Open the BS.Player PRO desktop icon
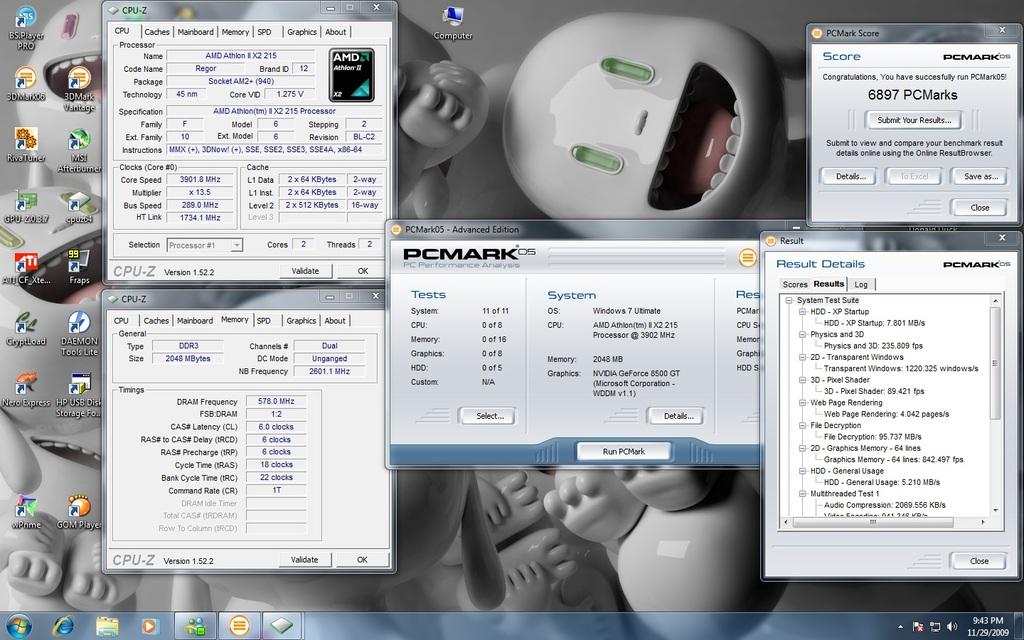 (26, 28)
